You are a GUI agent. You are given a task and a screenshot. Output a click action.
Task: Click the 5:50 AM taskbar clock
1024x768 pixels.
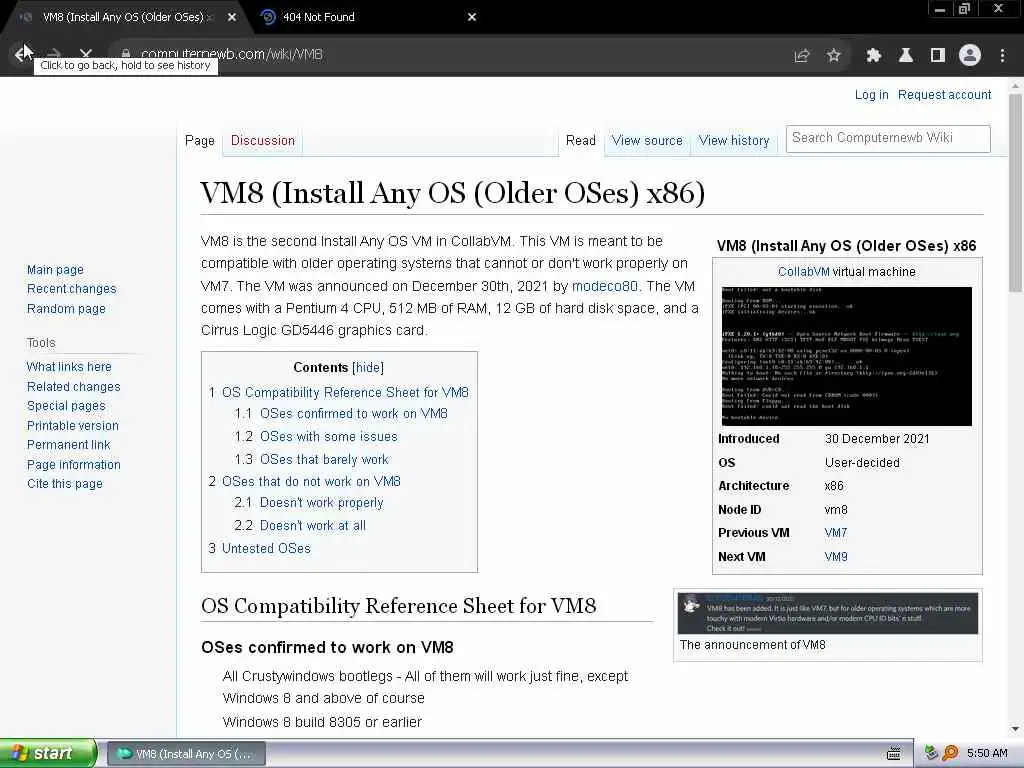click(987, 753)
